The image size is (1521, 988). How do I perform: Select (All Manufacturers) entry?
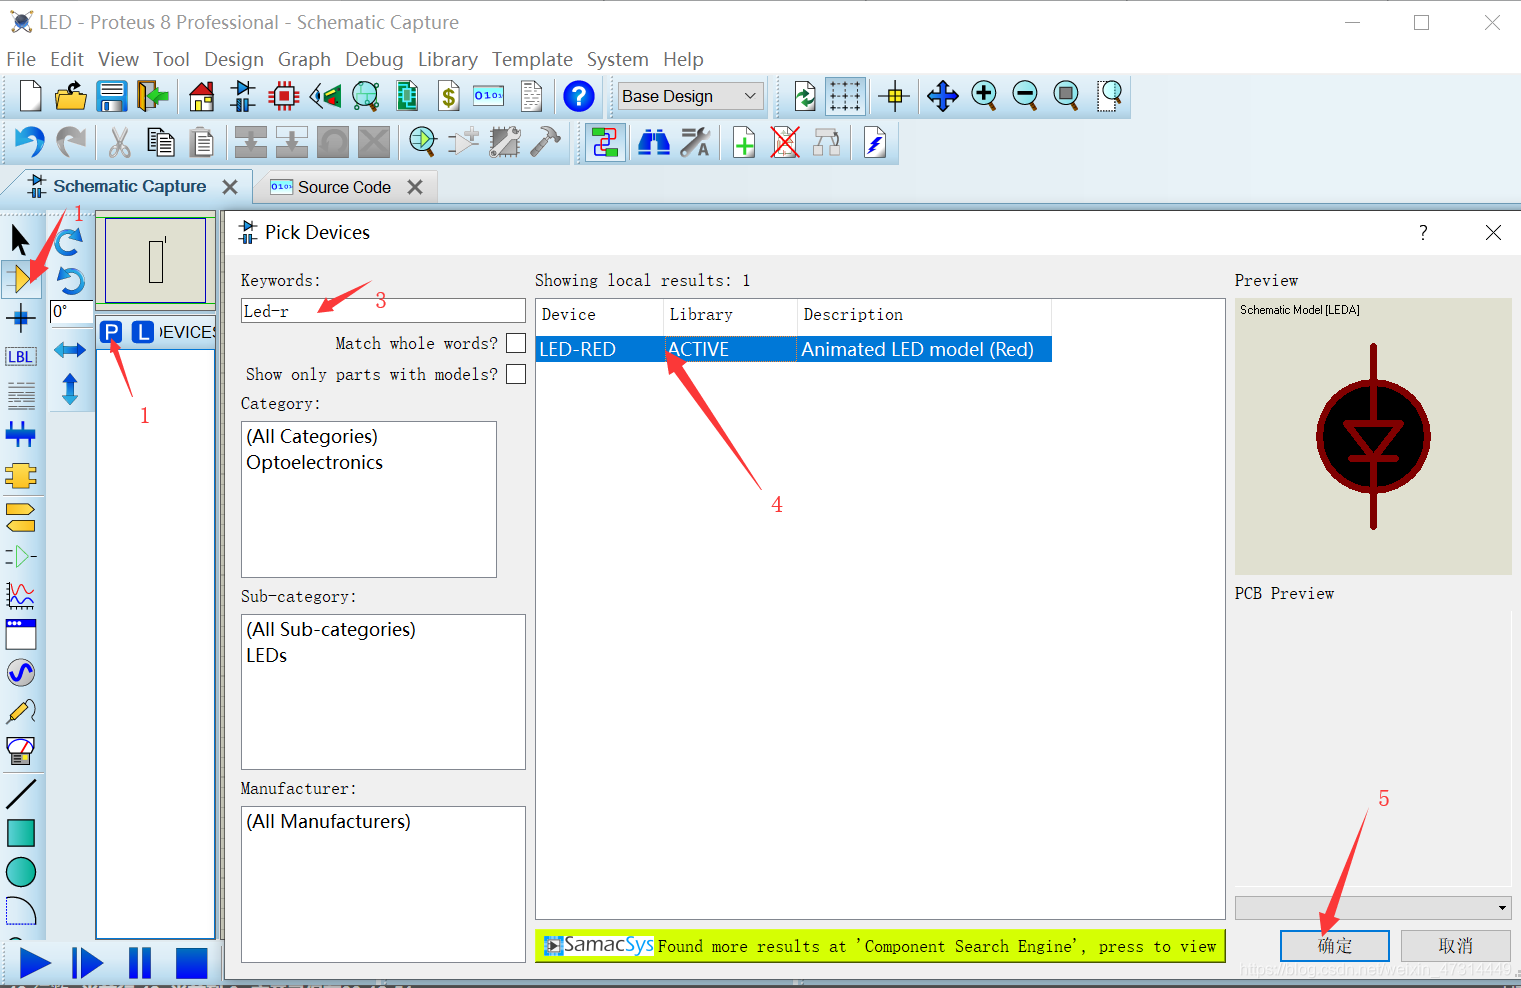pos(328,821)
